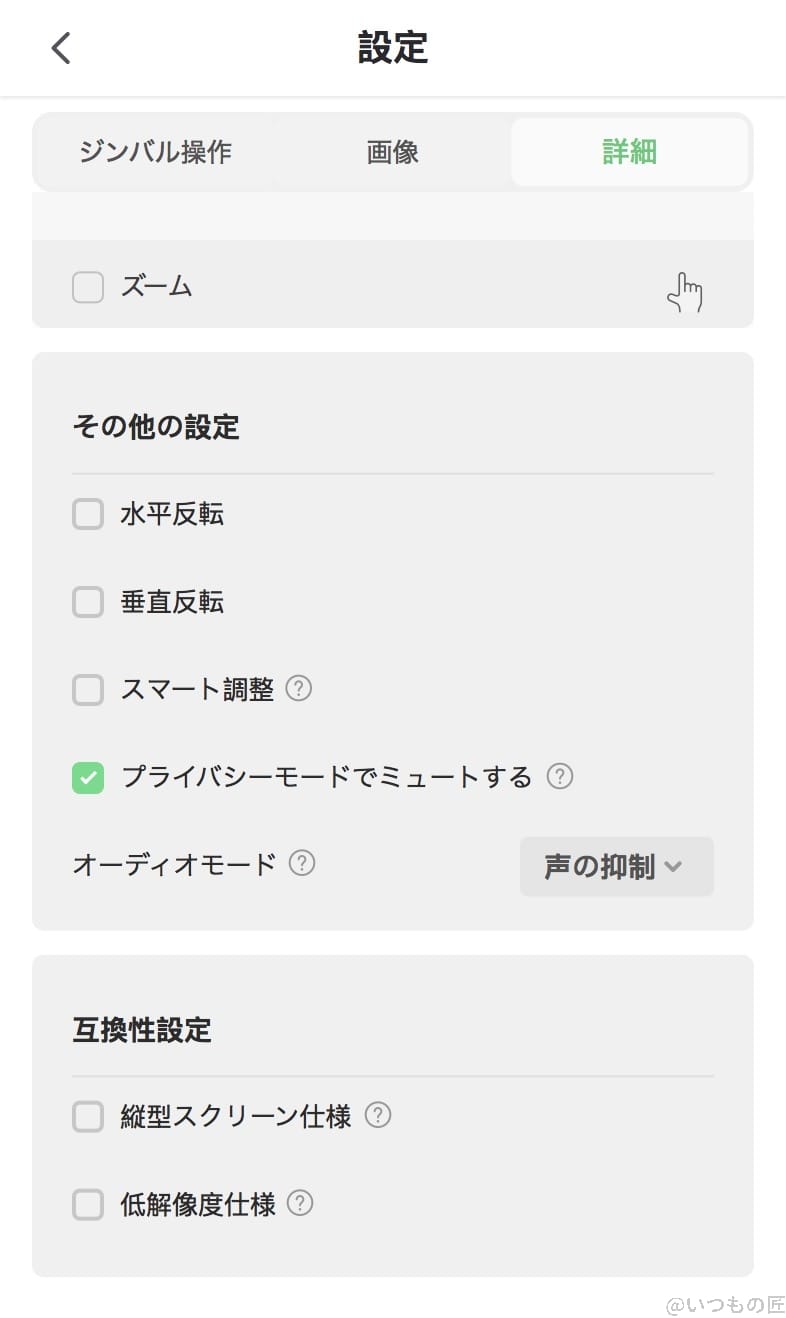This screenshot has height=1318, width=786.
Task: Open the 声の抑制 audio mode dropdown
Action: point(616,866)
